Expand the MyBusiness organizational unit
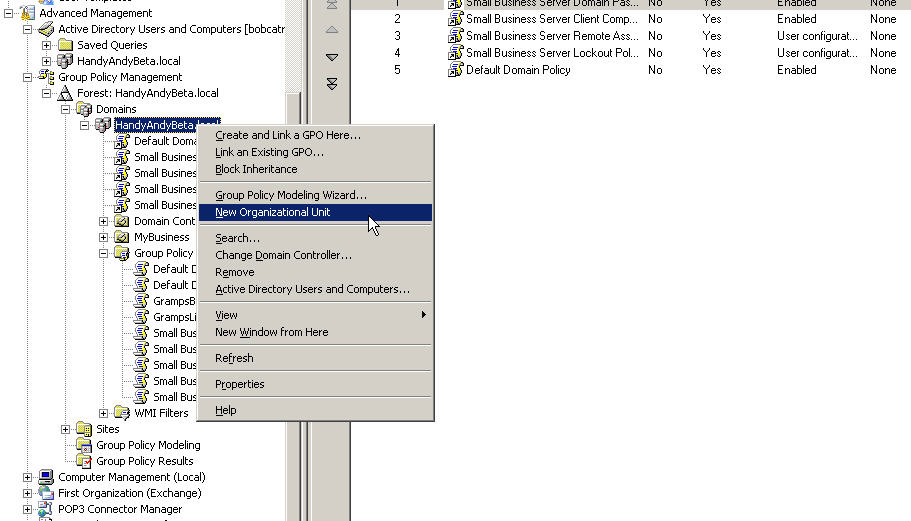911x521 pixels. [103, 237]
